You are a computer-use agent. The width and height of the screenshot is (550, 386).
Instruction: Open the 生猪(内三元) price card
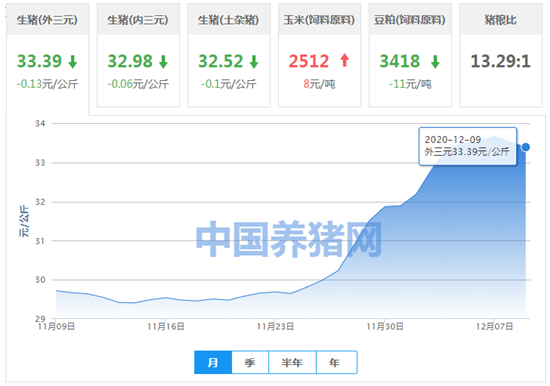click(138, 55)
